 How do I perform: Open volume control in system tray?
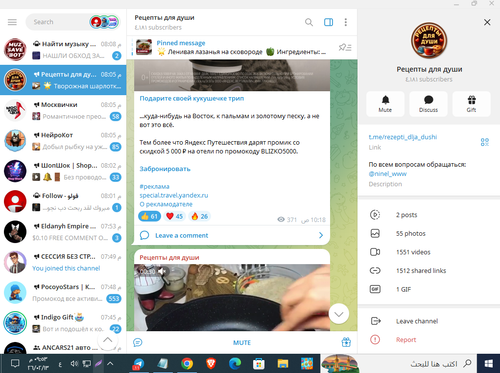point(74,364)
